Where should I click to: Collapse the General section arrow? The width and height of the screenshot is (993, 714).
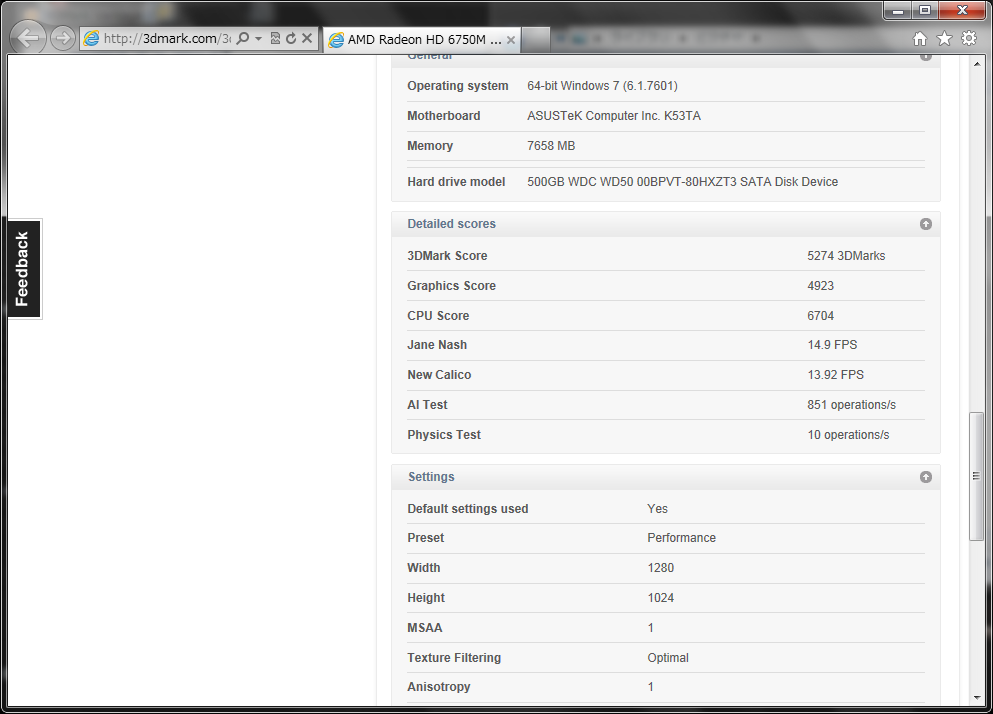click(926, 57)
